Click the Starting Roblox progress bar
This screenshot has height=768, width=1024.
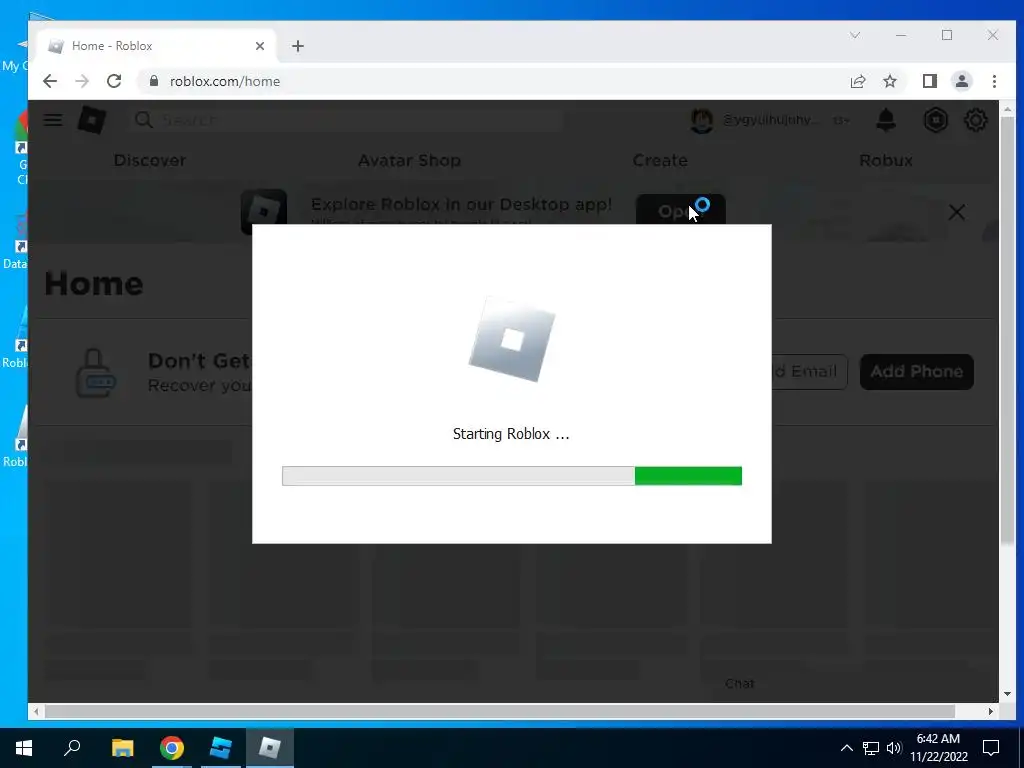click(x=512, y=476)
